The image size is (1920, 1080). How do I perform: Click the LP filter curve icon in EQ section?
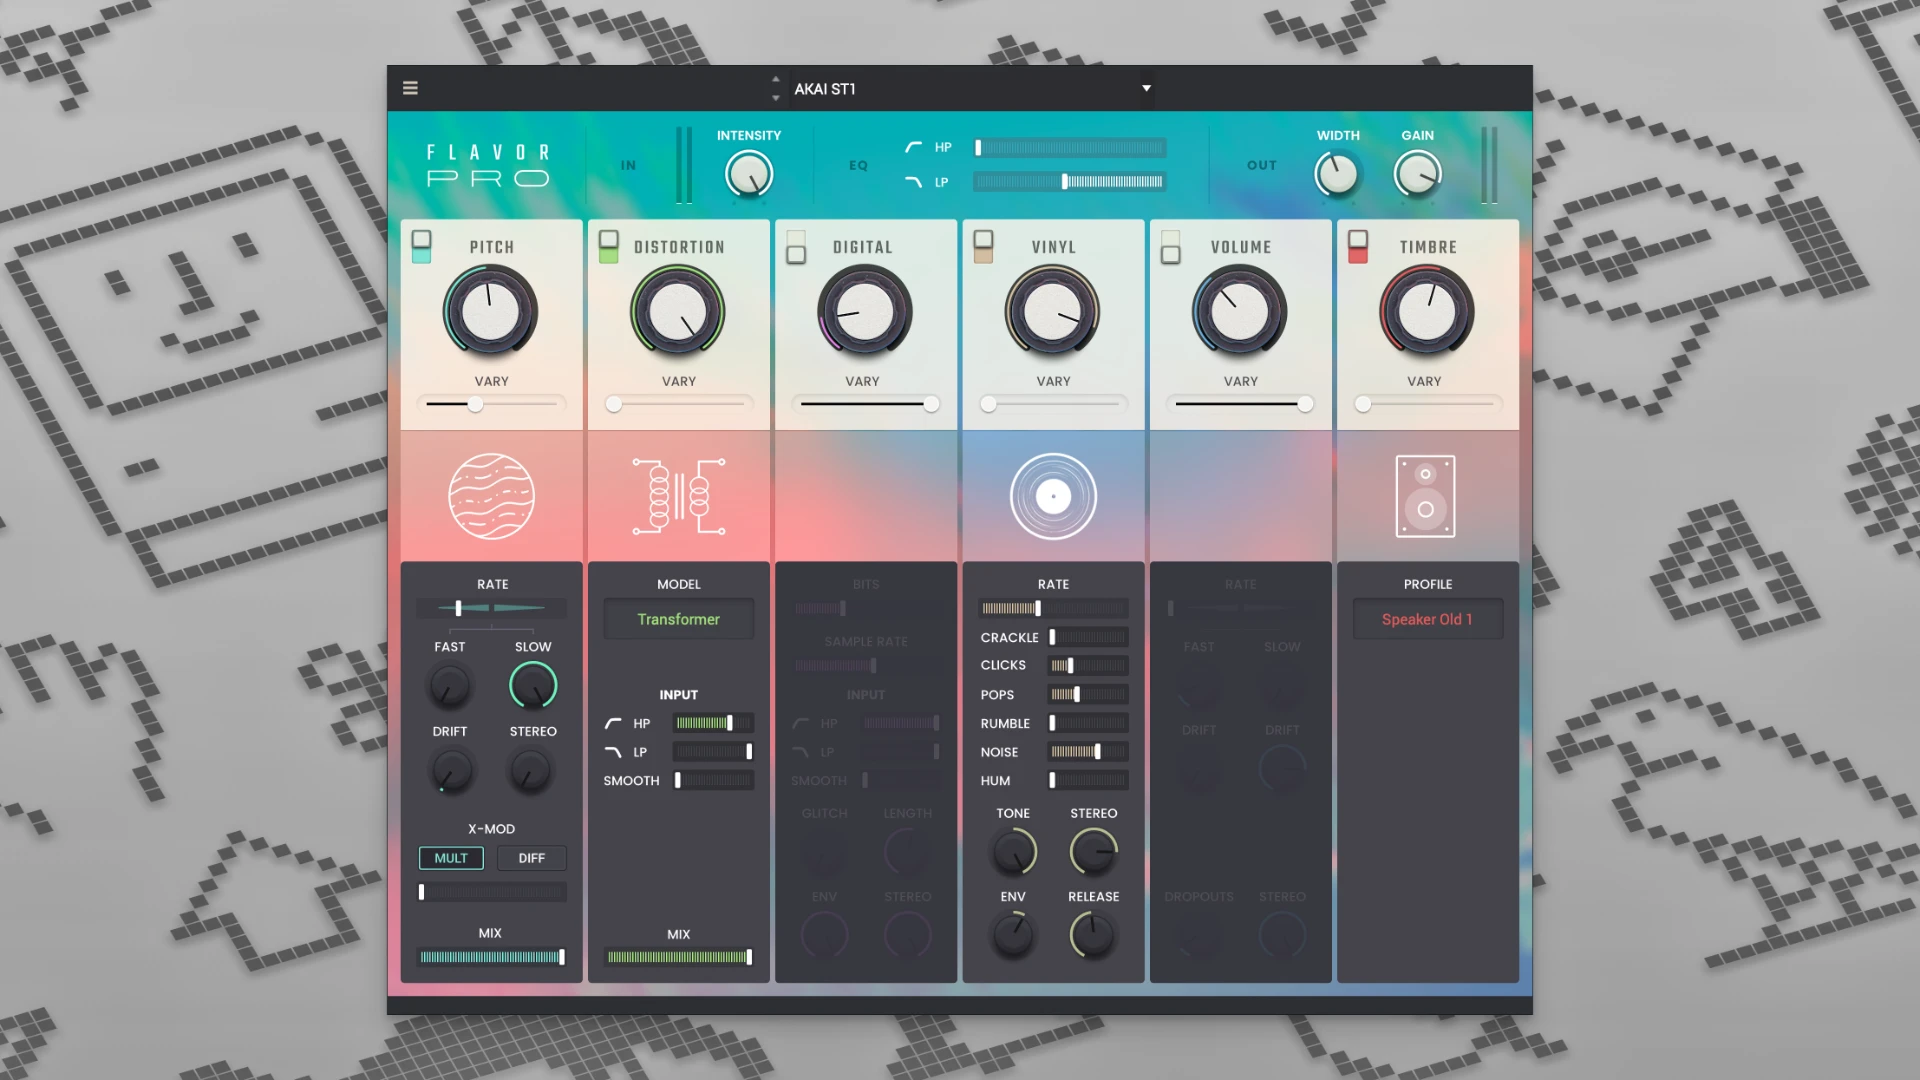pos(911,182)
